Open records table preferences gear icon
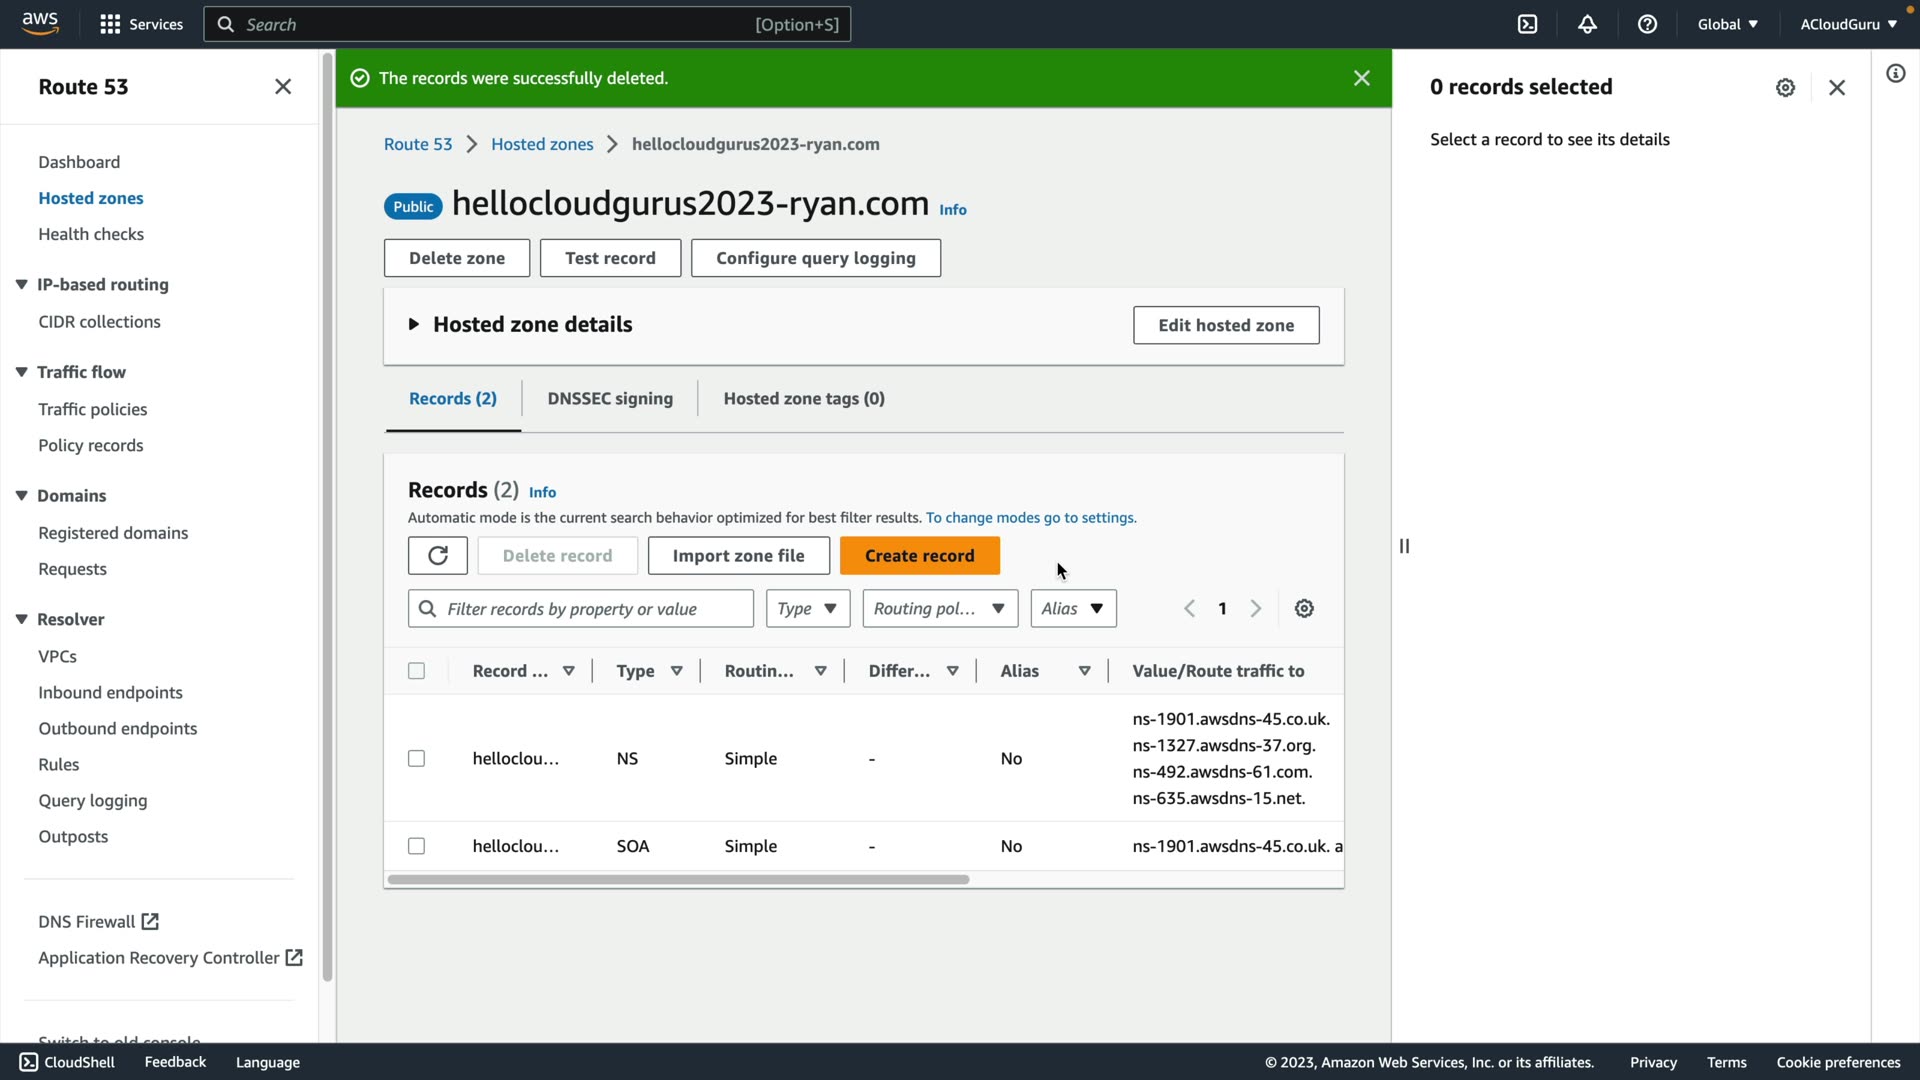The height and width of the screenshot is (1080, 1920). click(x=1304, y=609)
